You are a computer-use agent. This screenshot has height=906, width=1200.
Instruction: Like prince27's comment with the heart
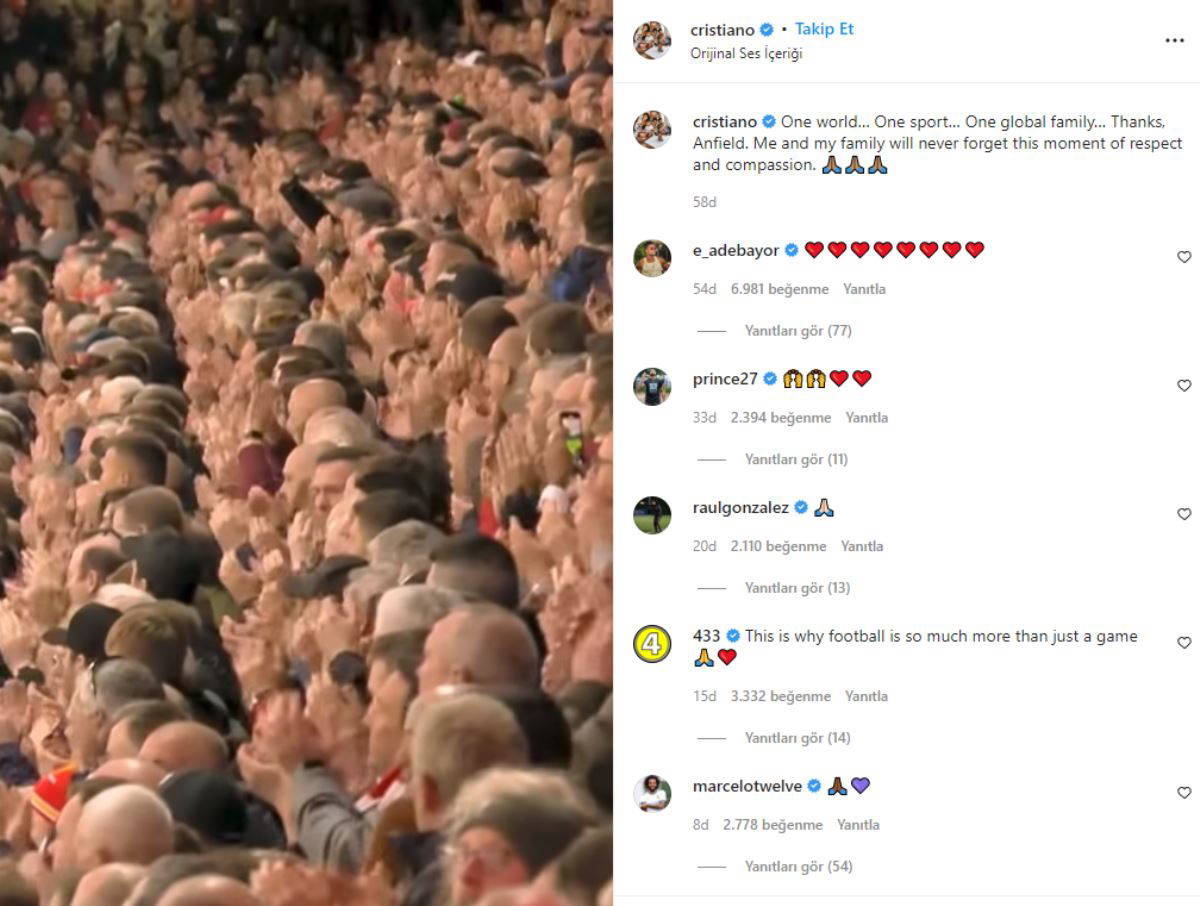[x=1184, y=386]
